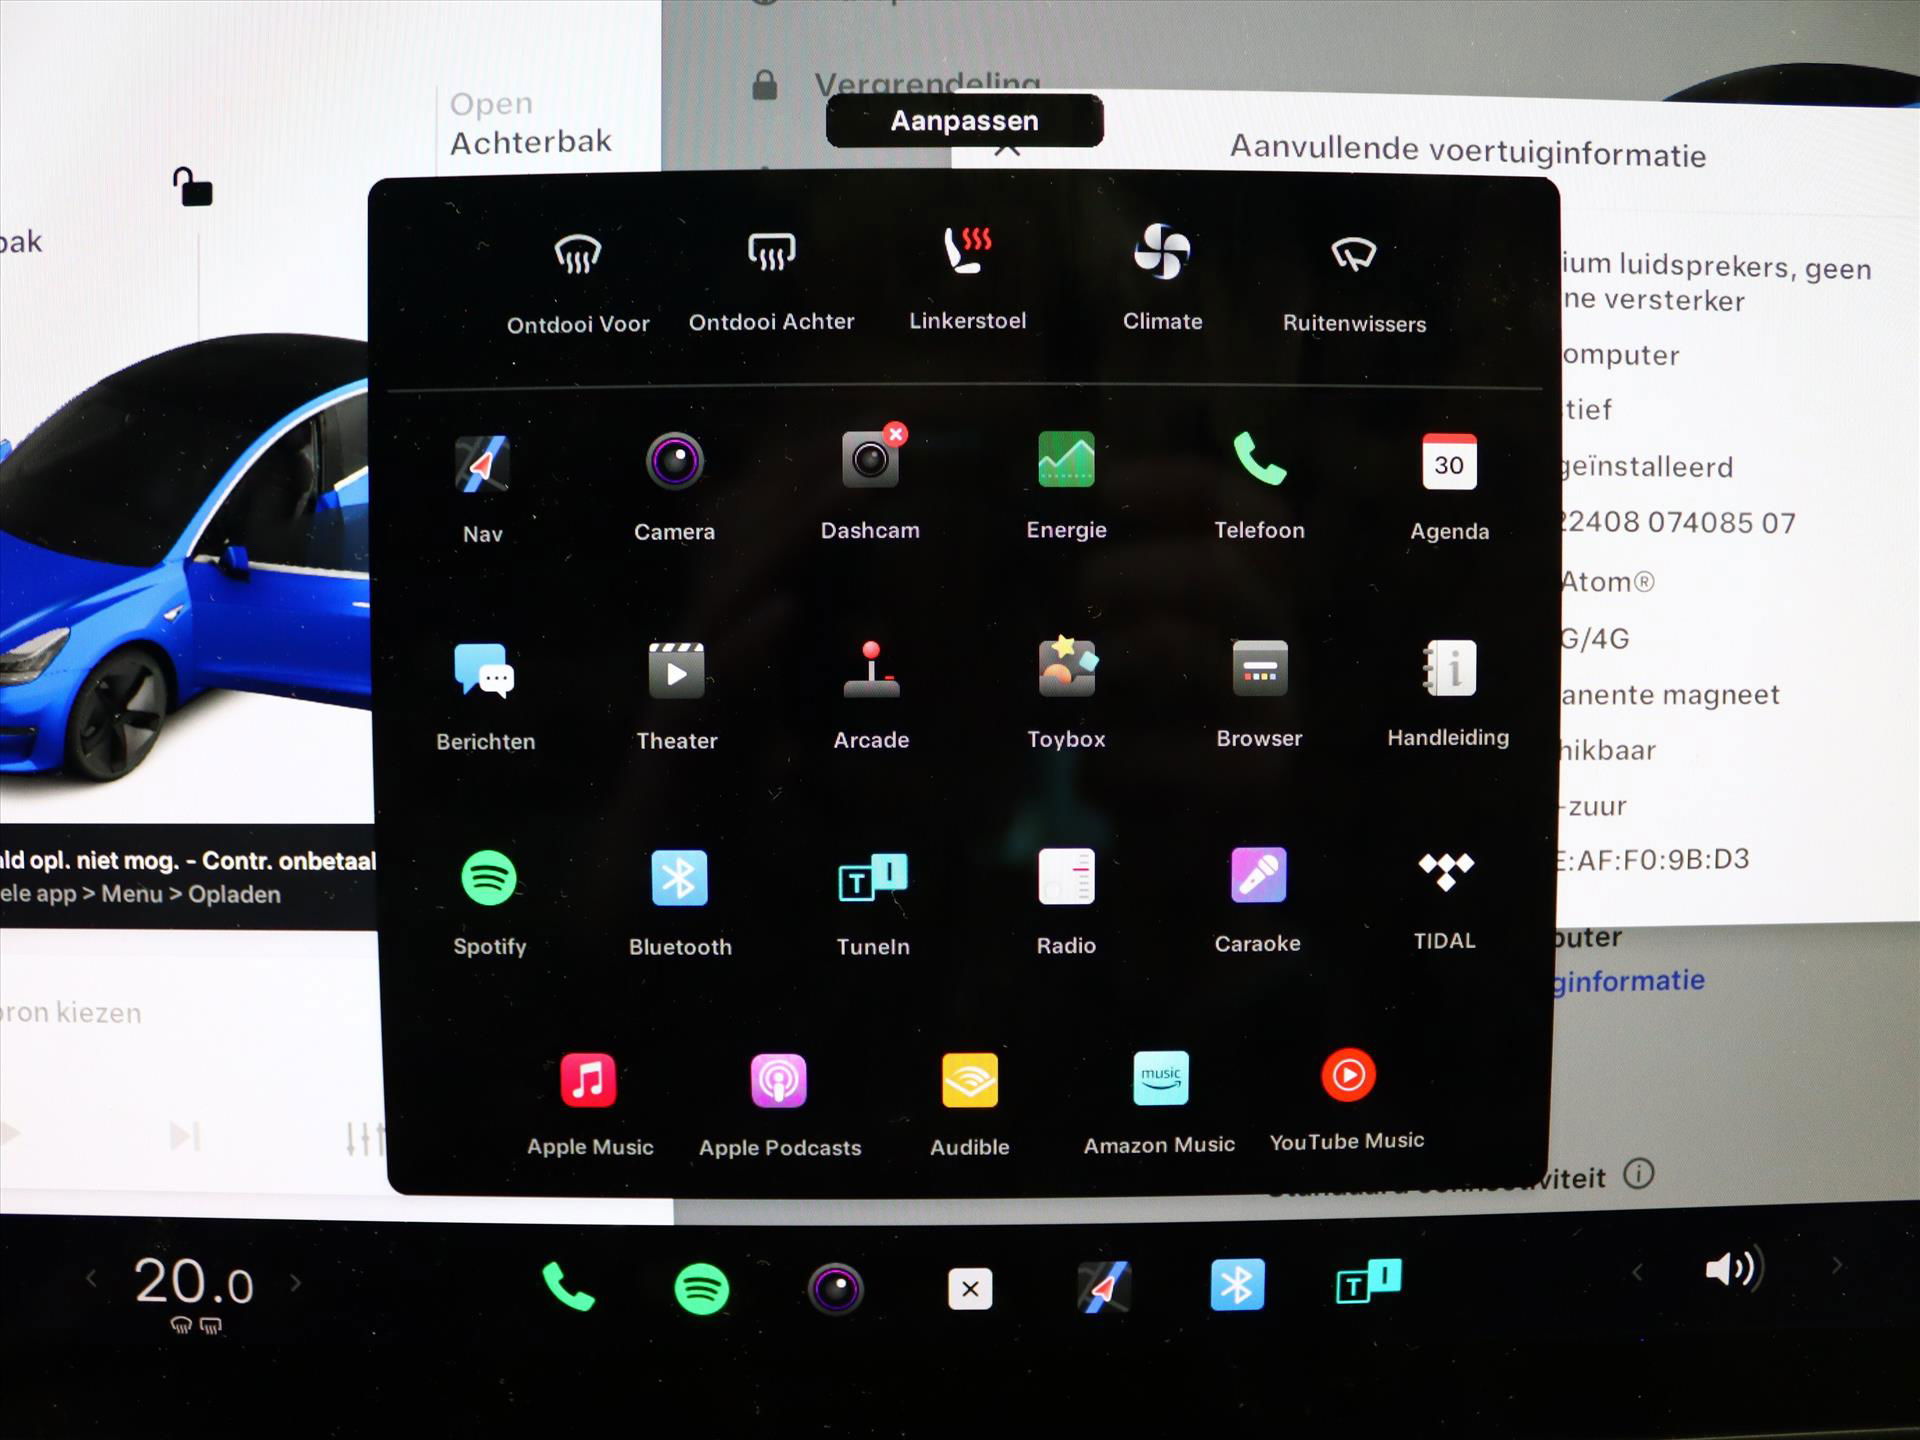Open the Camera app in launcher

674,488
